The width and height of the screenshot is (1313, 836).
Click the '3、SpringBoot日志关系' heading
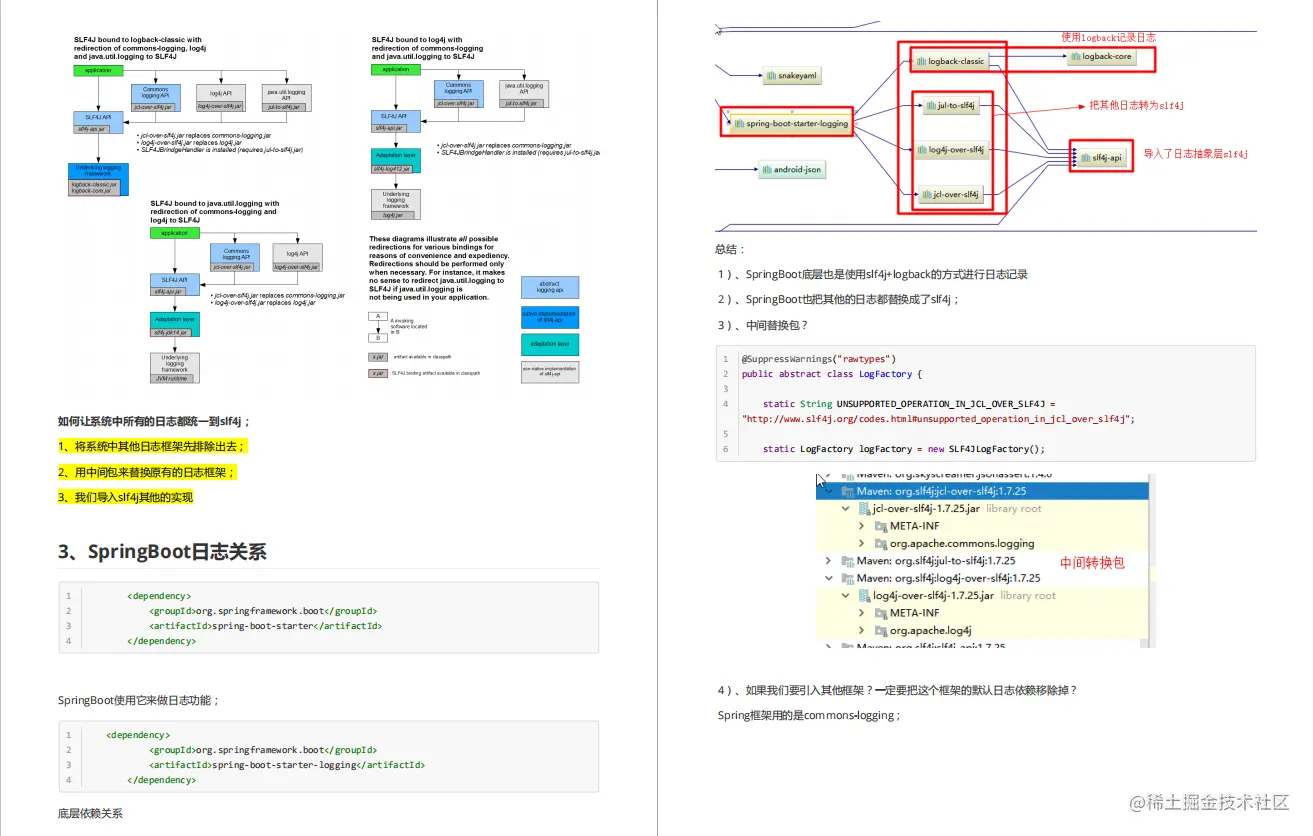(162, 552)
